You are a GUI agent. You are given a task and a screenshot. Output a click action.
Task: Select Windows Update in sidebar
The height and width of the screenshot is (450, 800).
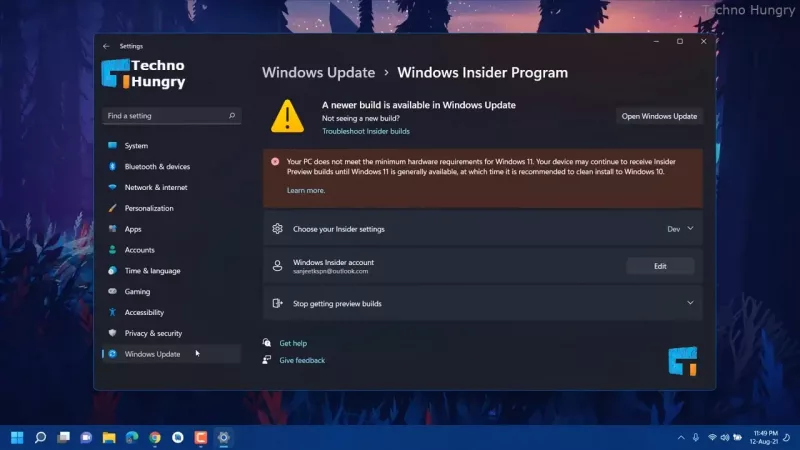pos(171,354)
